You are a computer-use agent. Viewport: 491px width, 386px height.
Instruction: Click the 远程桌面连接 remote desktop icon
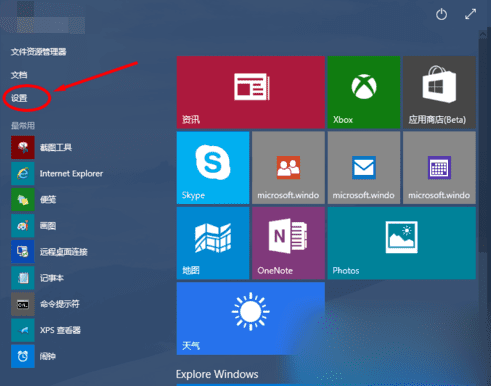(23, 252)
